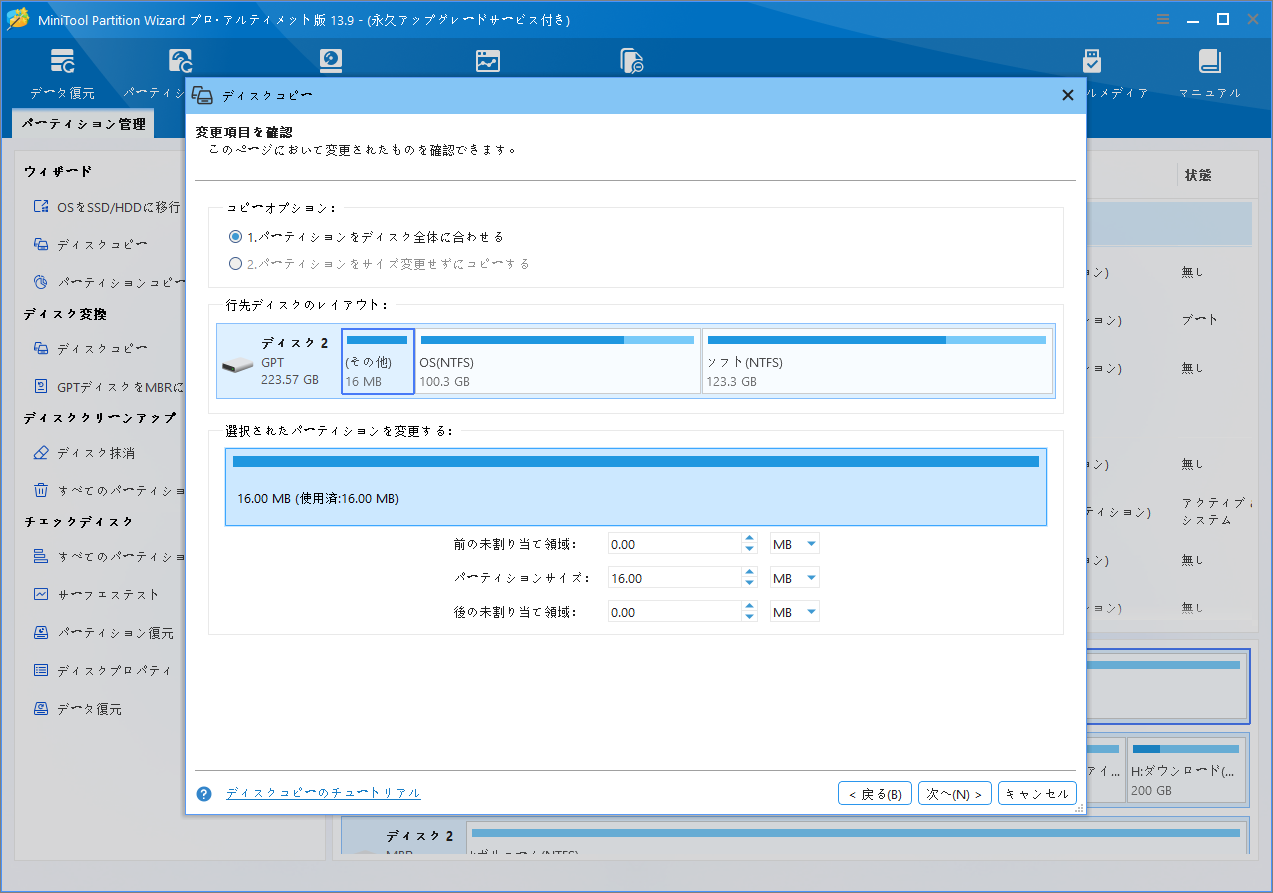Open データ復元 tool in the top toolbar

click(62, 75)
